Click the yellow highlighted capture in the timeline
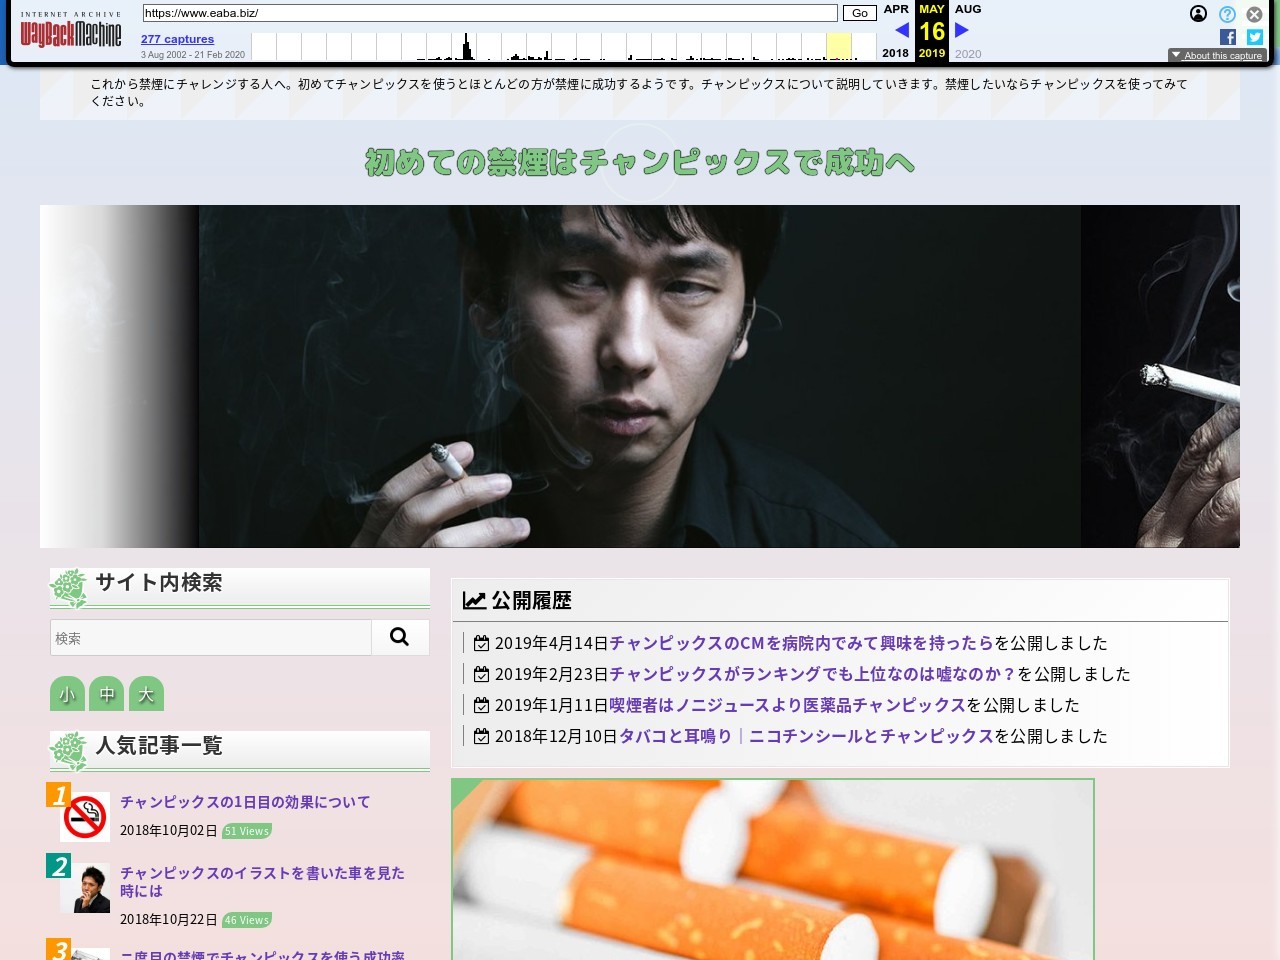Image resolution: width=1280 pixels, height=960 pixels. pos(839,45)
